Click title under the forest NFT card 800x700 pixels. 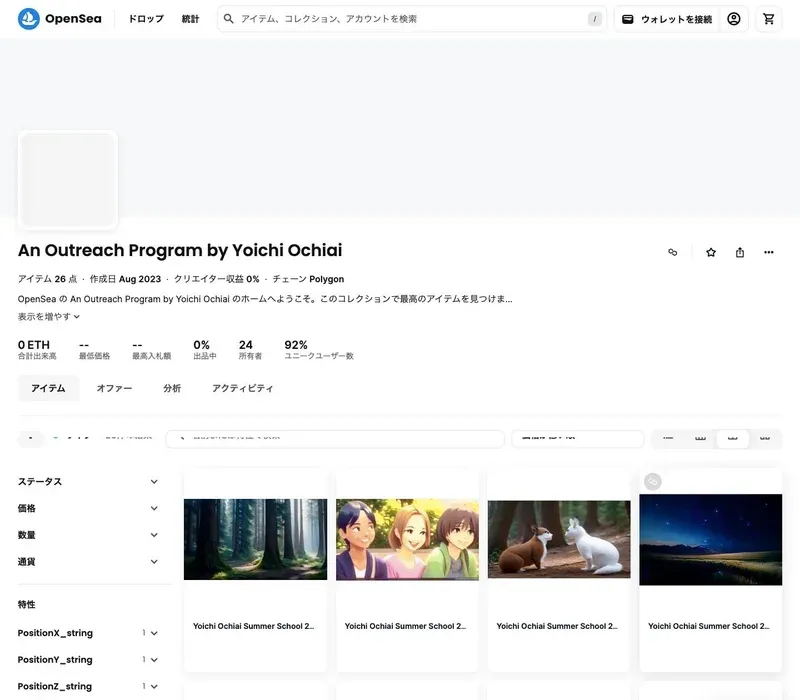point(254,626)
